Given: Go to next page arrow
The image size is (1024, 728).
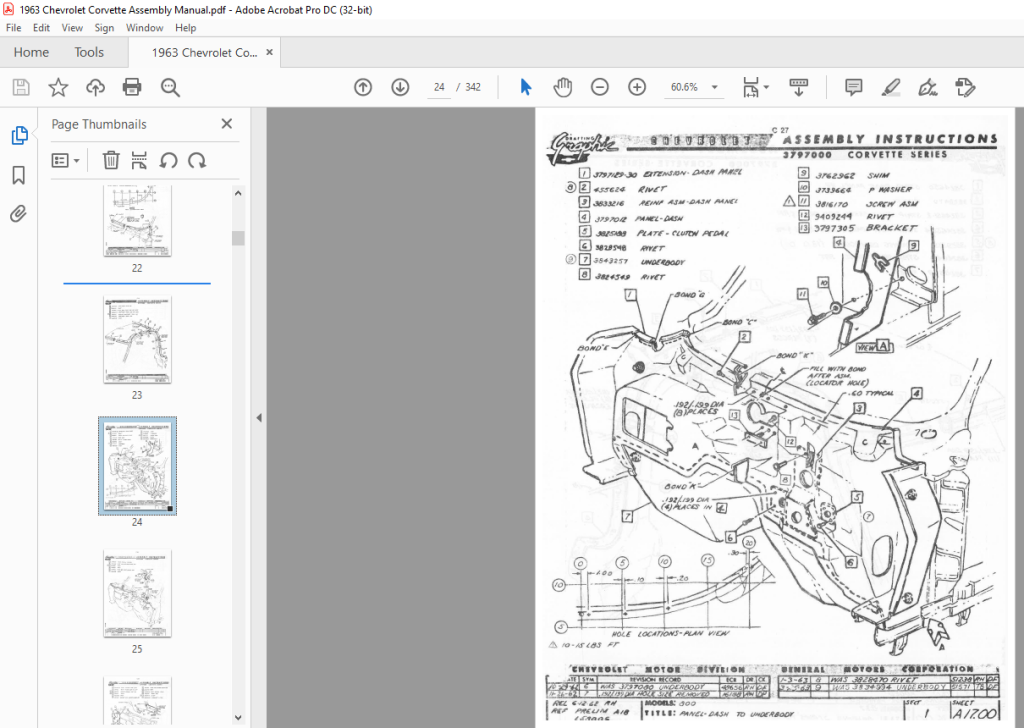Looking at the screenshot, I should [400, 87].
